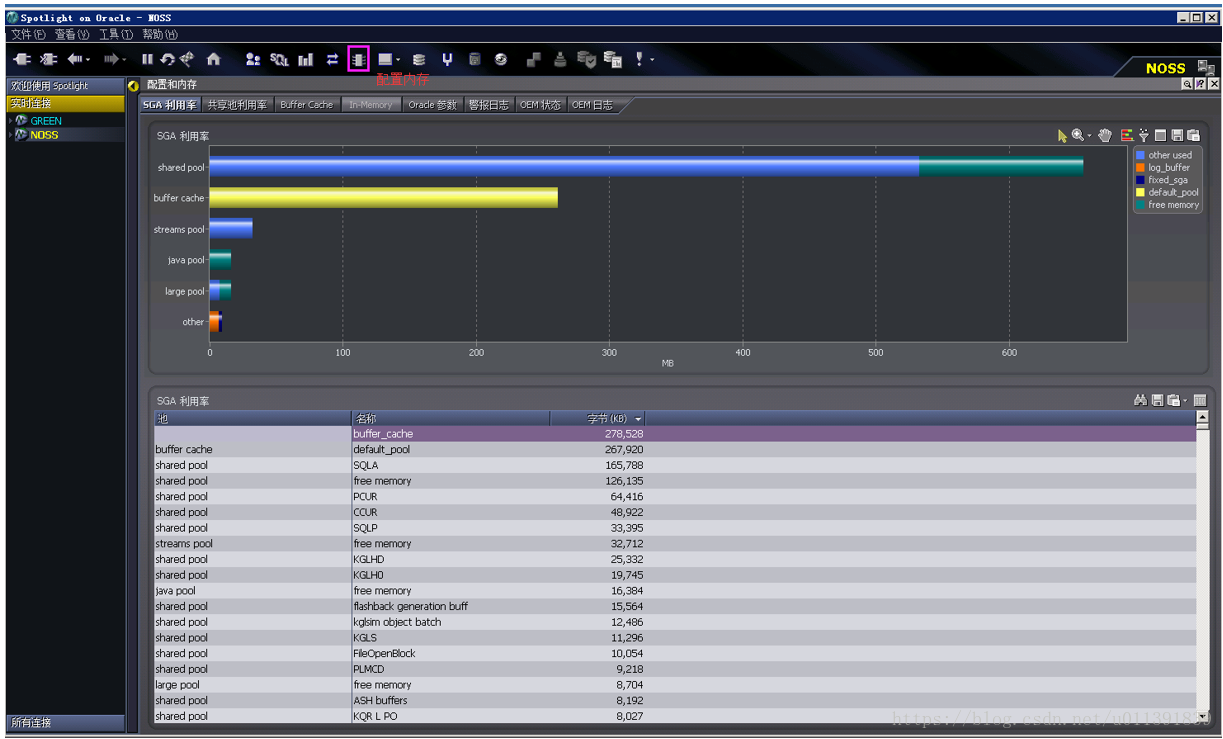Expand the GREEN connection tree node
Image resolution: width=1223 pixels, height=739 pixels.
10,121
